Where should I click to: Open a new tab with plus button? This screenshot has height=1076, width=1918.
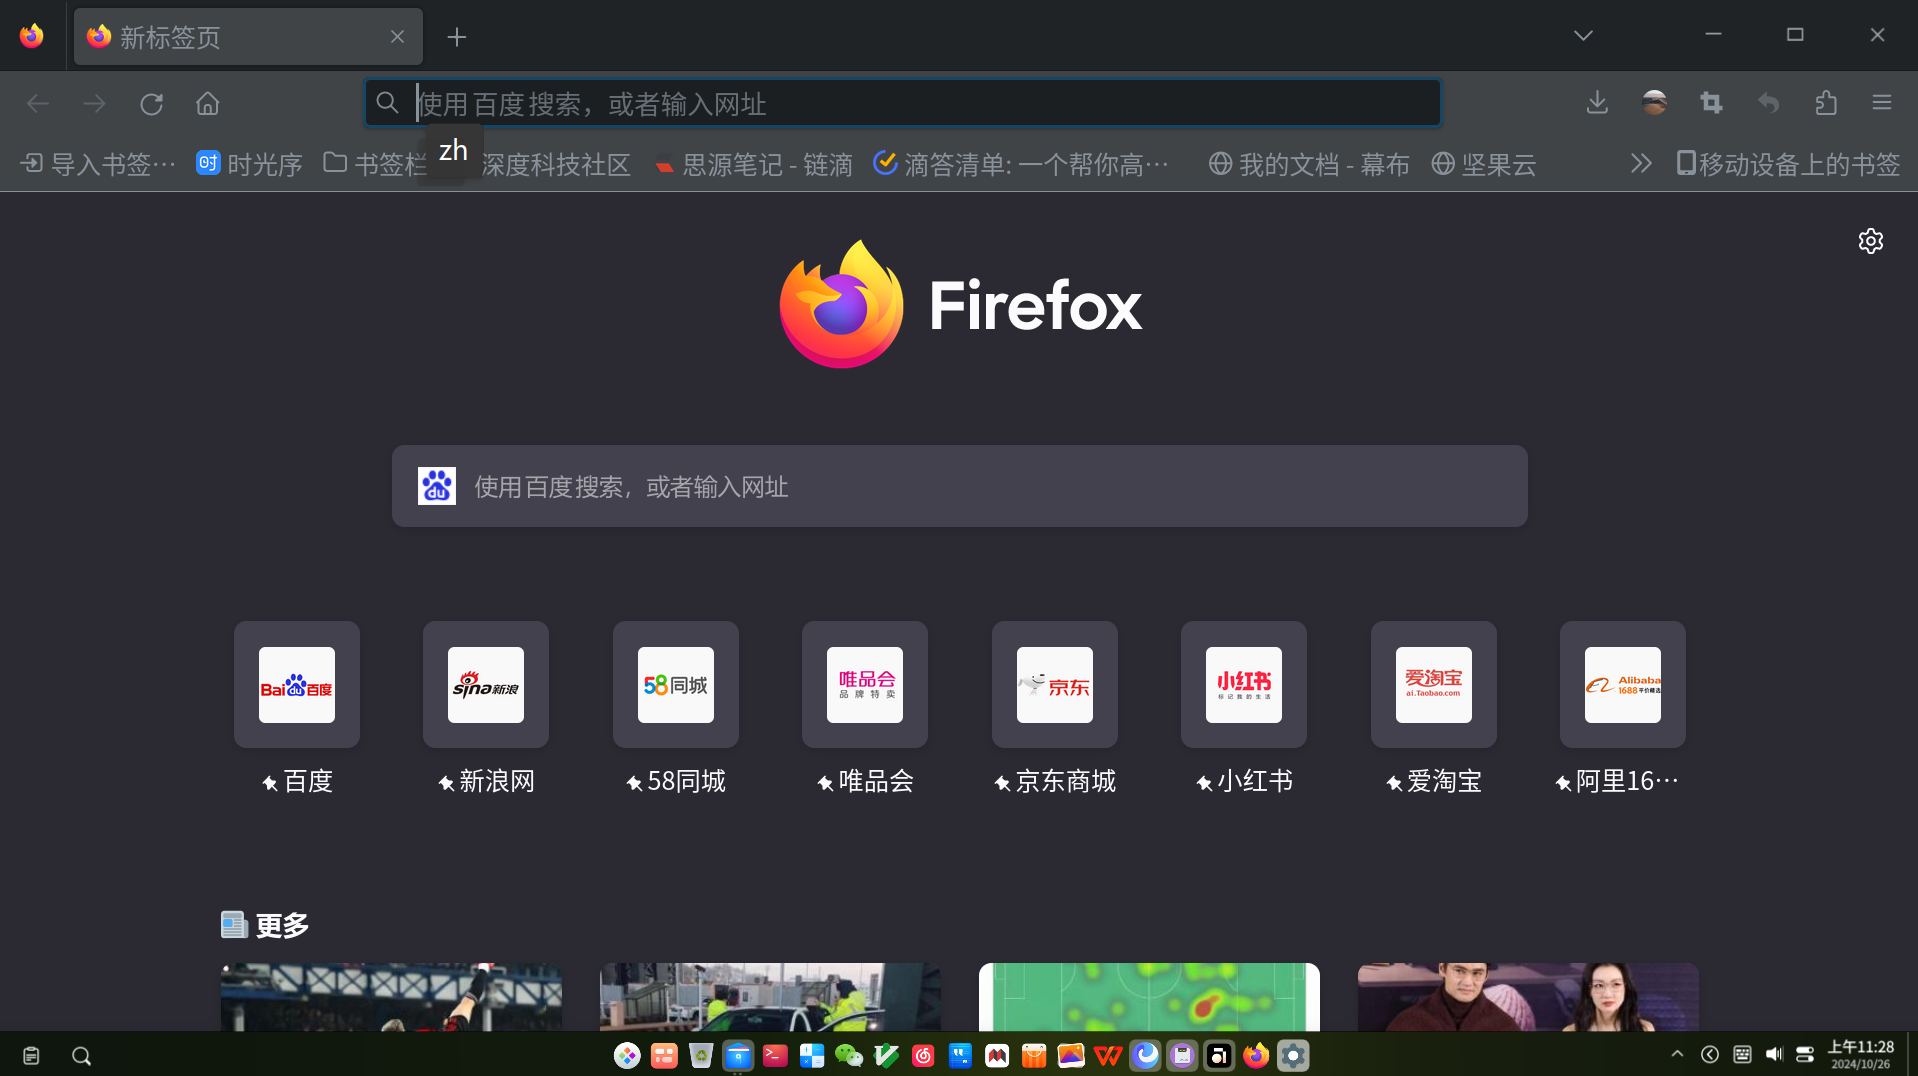pos(457,37)
